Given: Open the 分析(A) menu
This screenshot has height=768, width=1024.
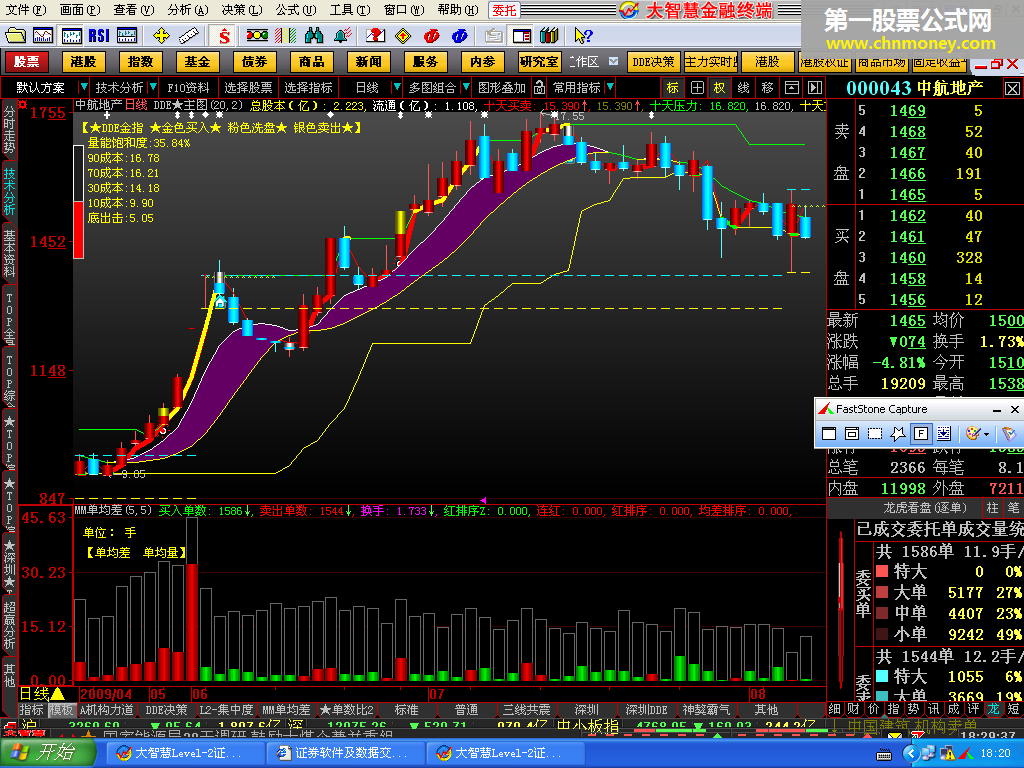Looking at the screenshot, I should point(187,10).
